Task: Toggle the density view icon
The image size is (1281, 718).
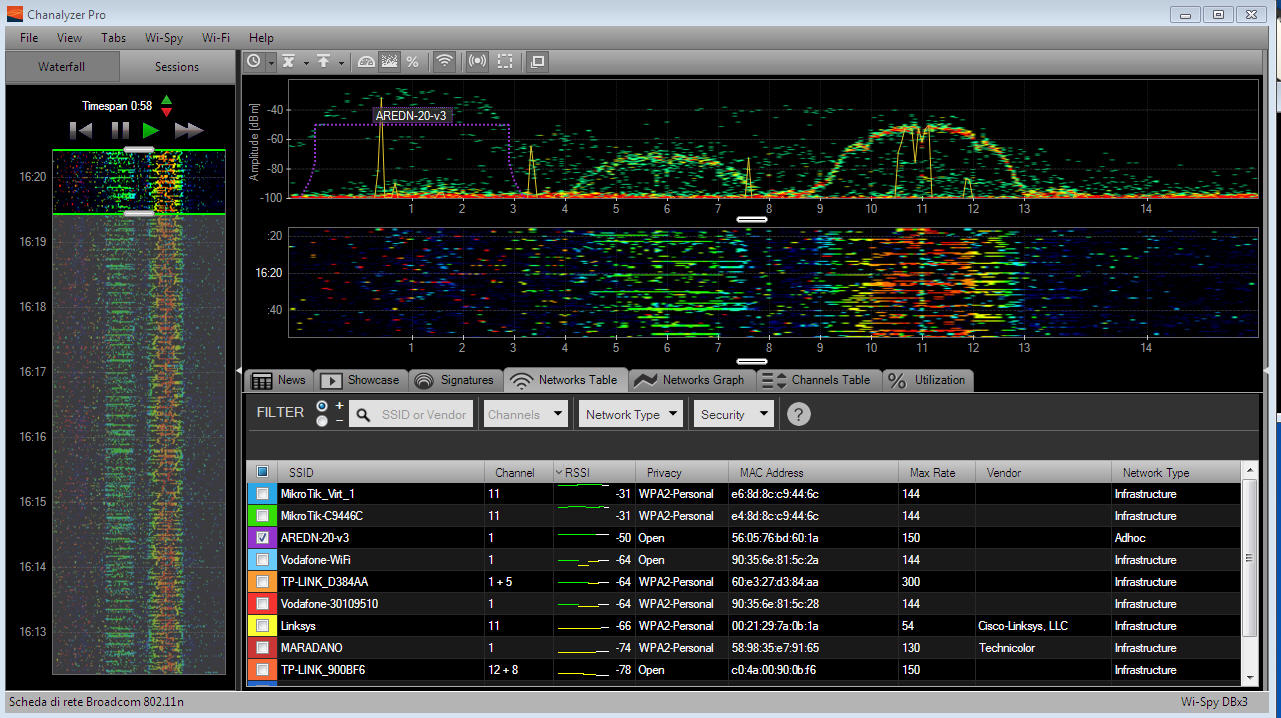Action: [x=389, y=61]
